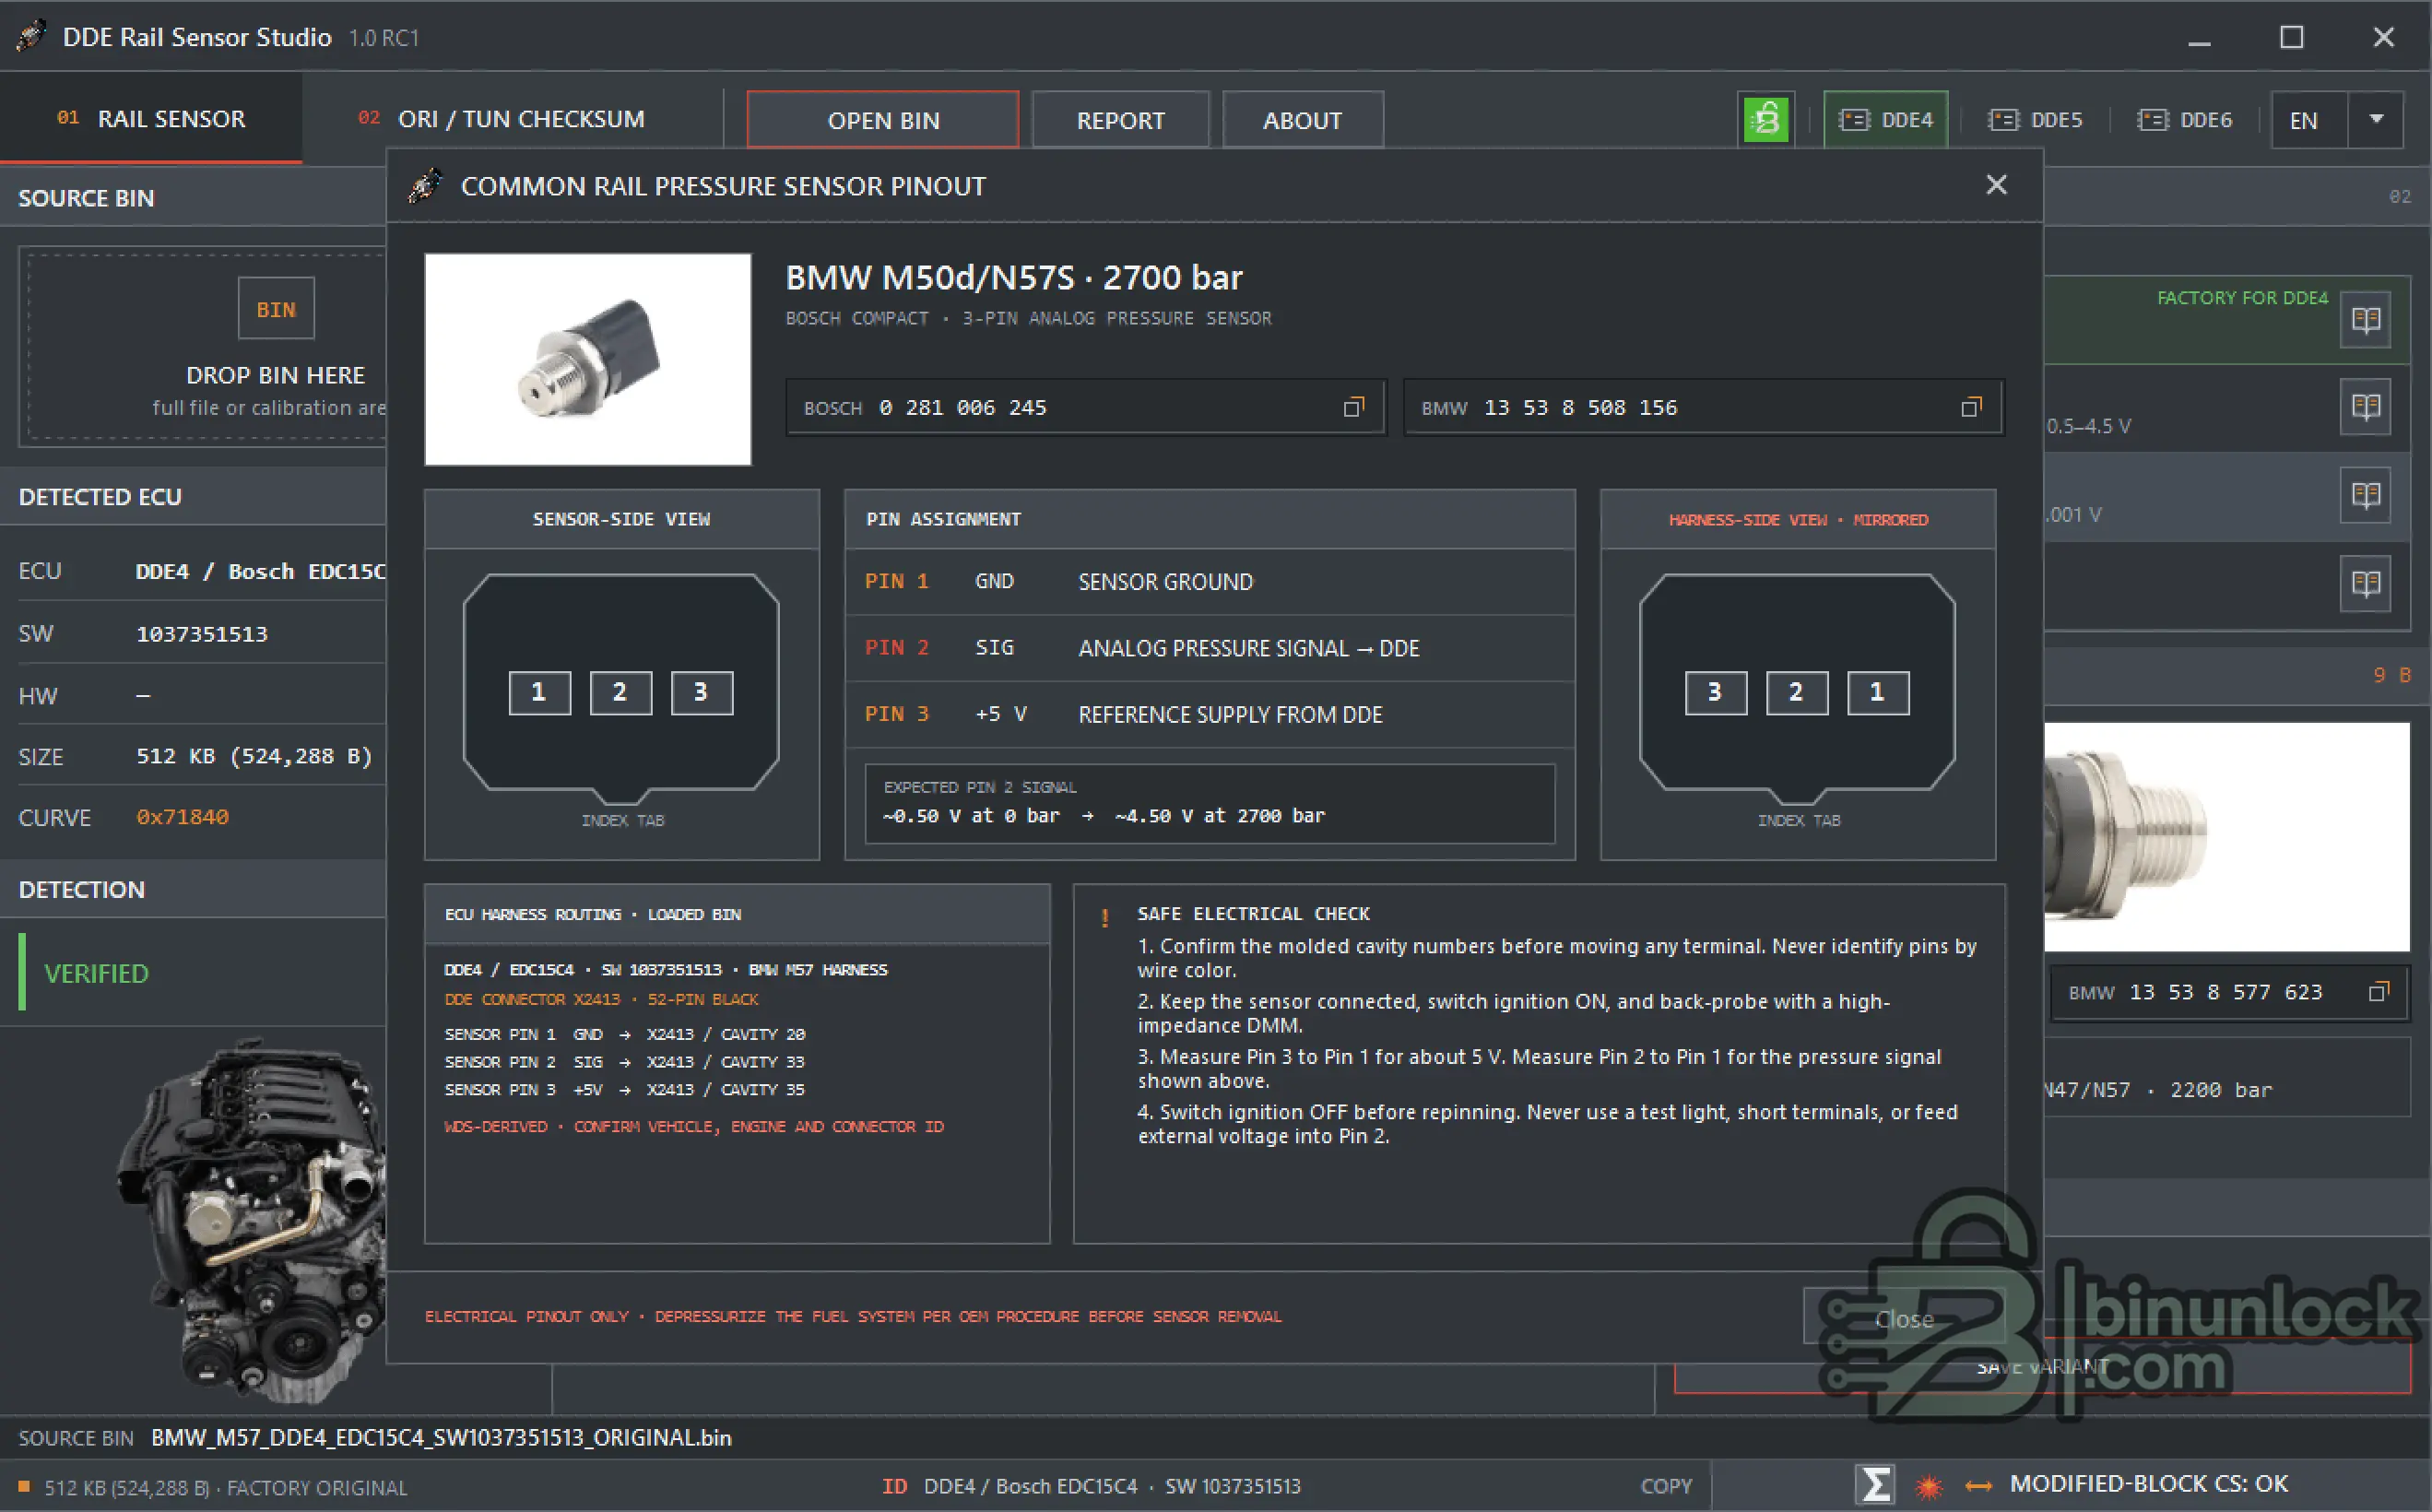Click the BIN file icon in the drop zone

tap(276, 309)
